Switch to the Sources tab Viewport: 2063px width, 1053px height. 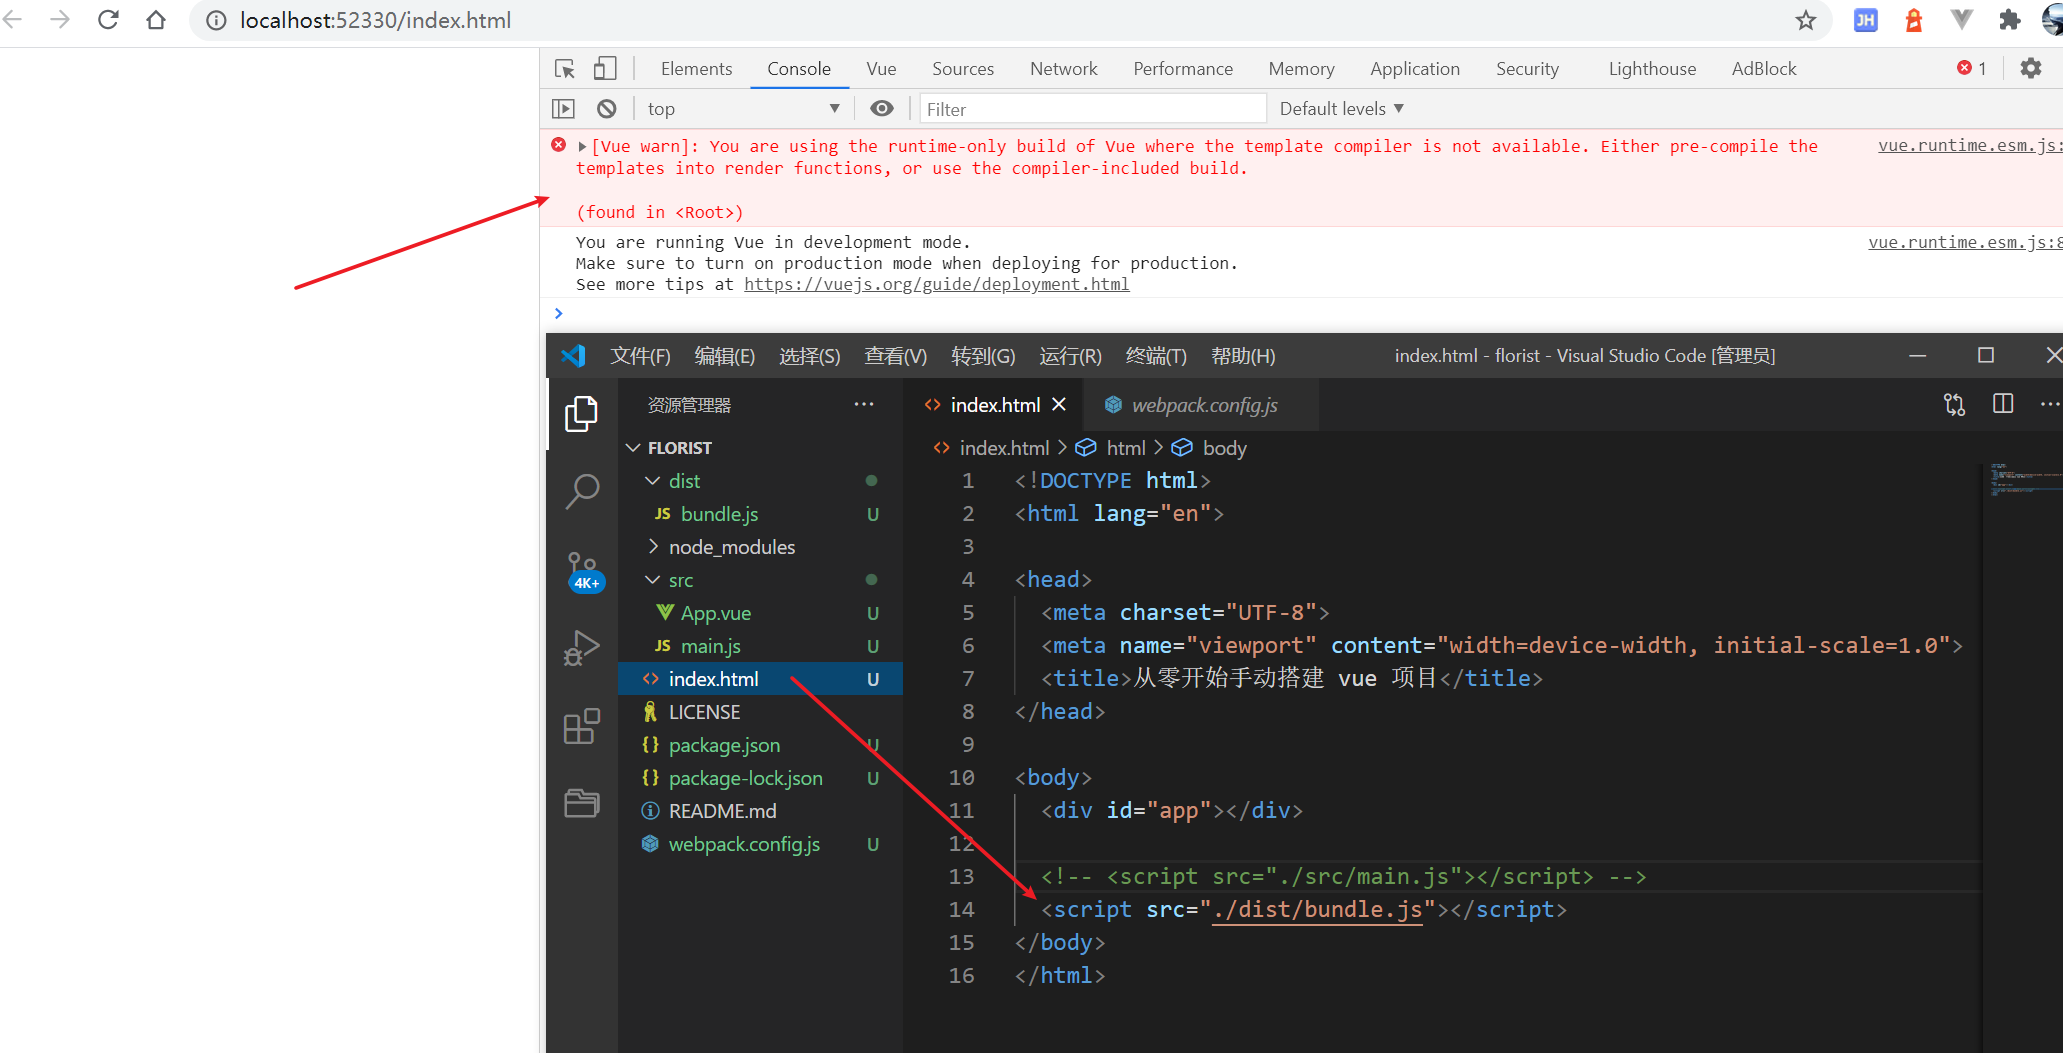click(x=963, y=68)
